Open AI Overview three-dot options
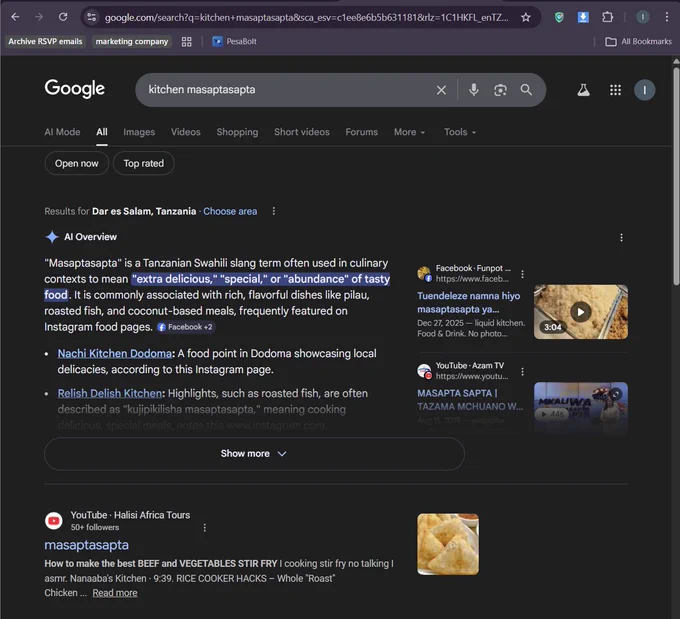Viewport: 680px width, 619px height. 621,237
